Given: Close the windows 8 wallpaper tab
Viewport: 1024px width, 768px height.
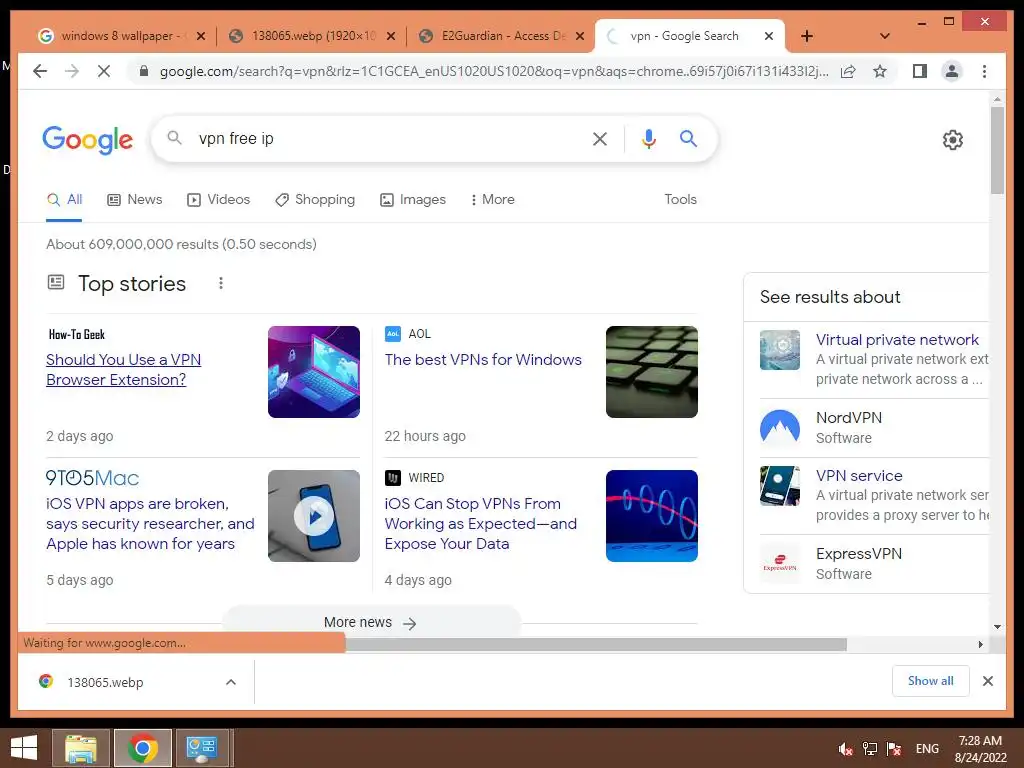Looking at the screenshot, I should [201, 36].
